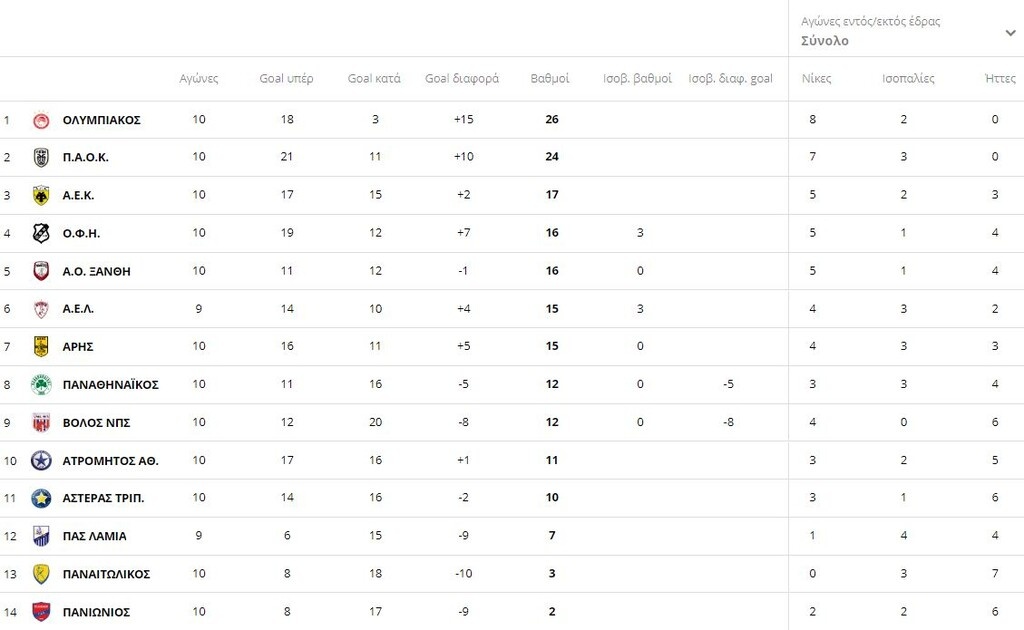This screenshot has width=1024, height=630.
Task: Sort table by Νίκες column
Action: click(x=816, y=79)
